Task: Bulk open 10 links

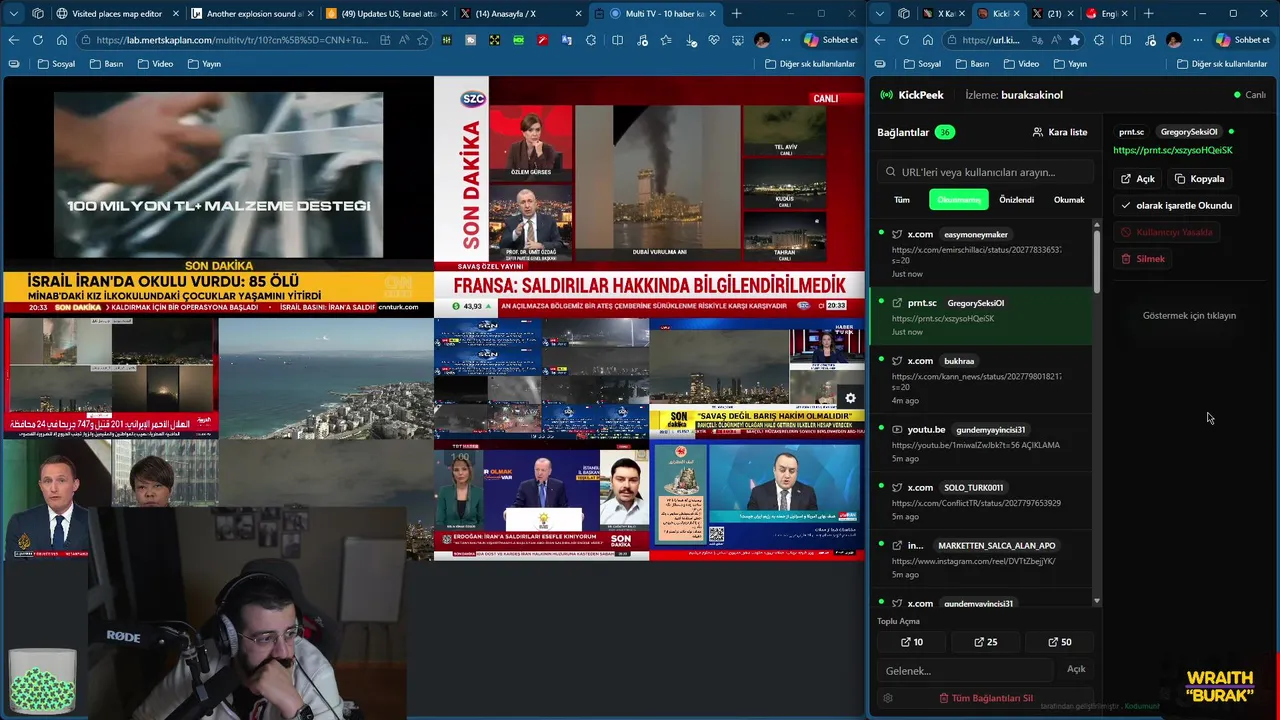Action: pyautogui.click(x=912, y=642)
